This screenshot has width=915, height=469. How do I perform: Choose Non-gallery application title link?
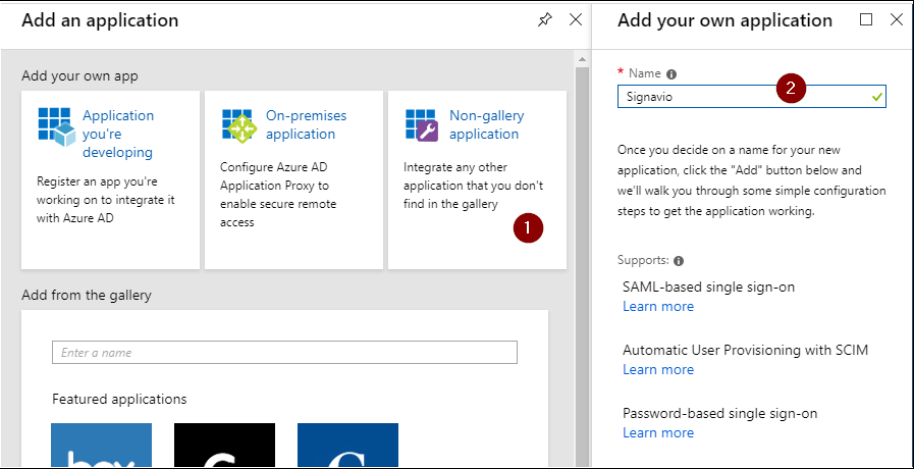coord(487,124)
